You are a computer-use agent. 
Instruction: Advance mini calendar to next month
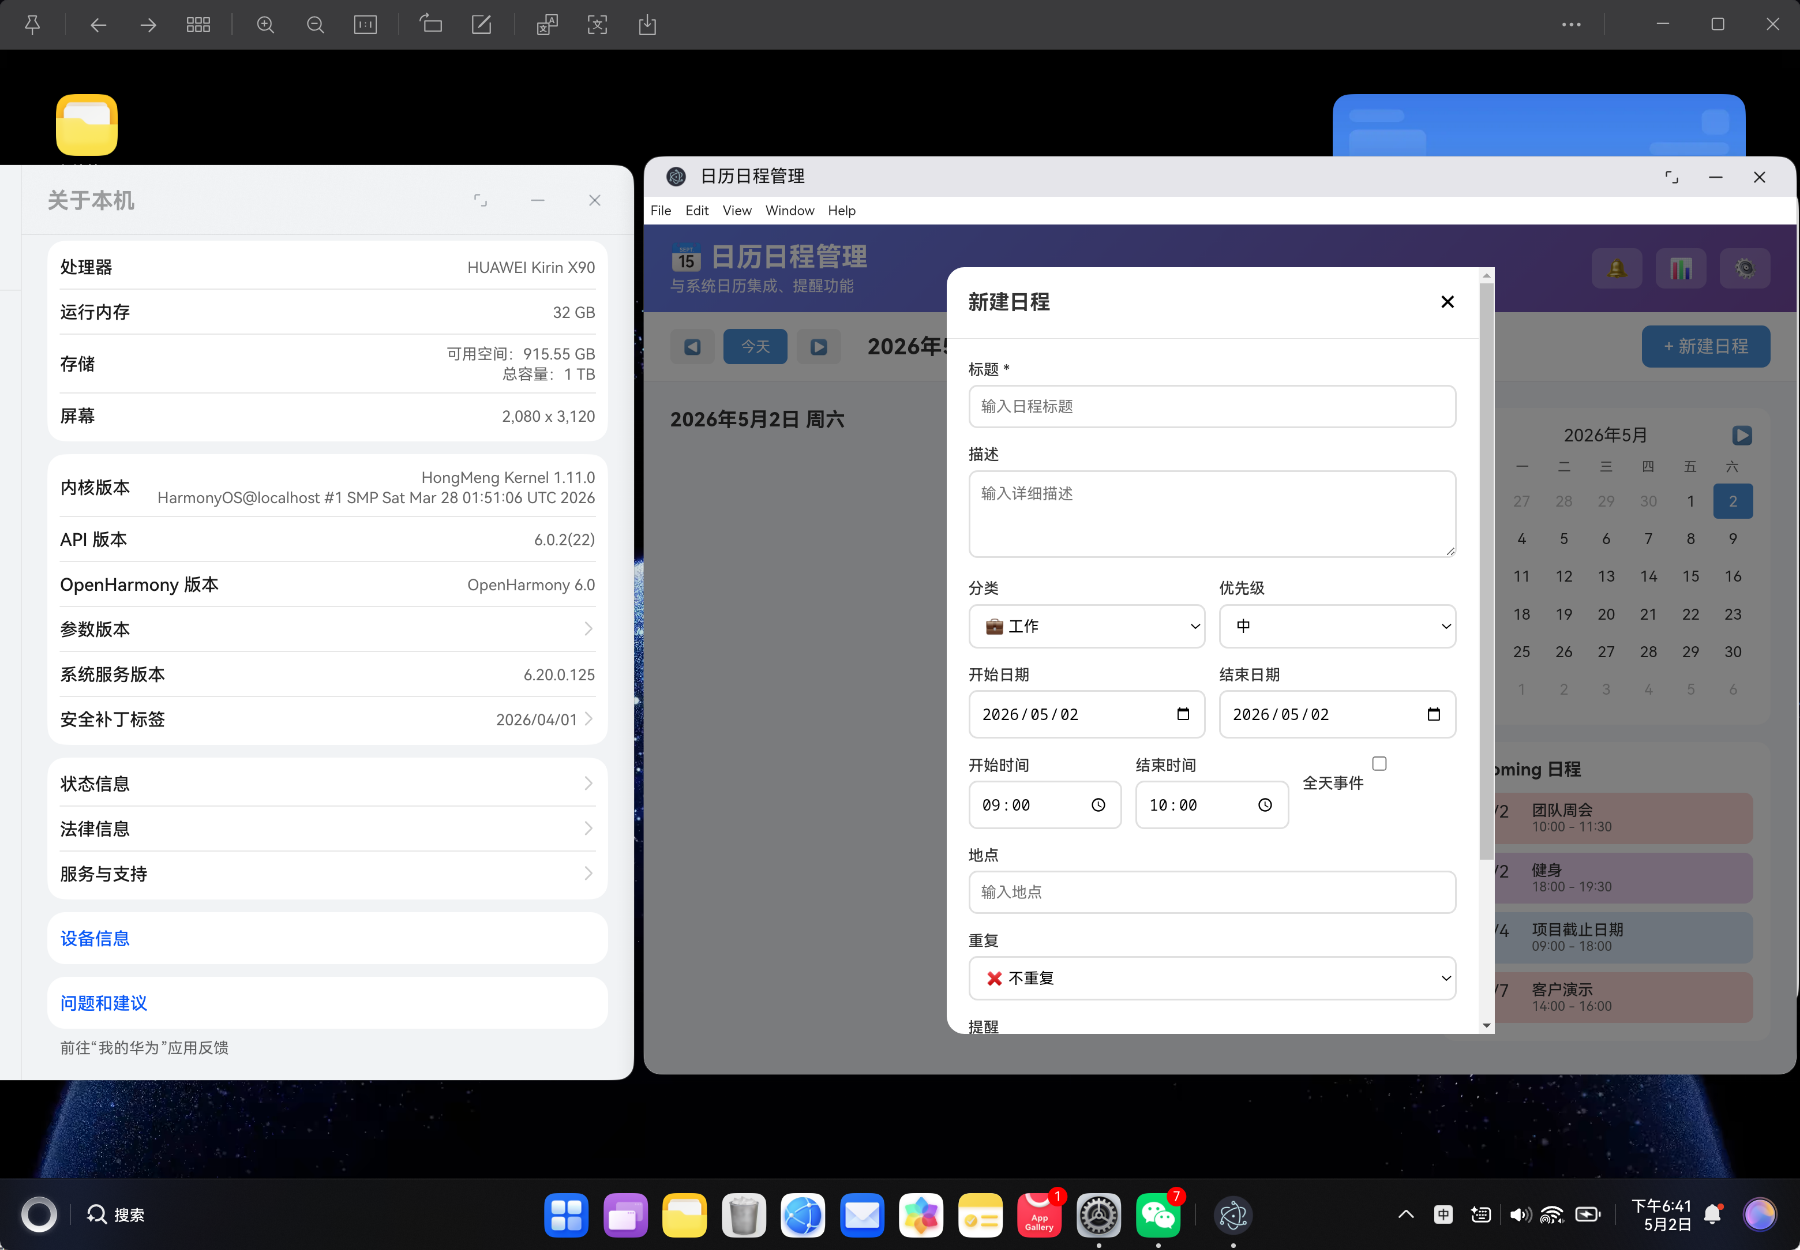point(1742,435)
